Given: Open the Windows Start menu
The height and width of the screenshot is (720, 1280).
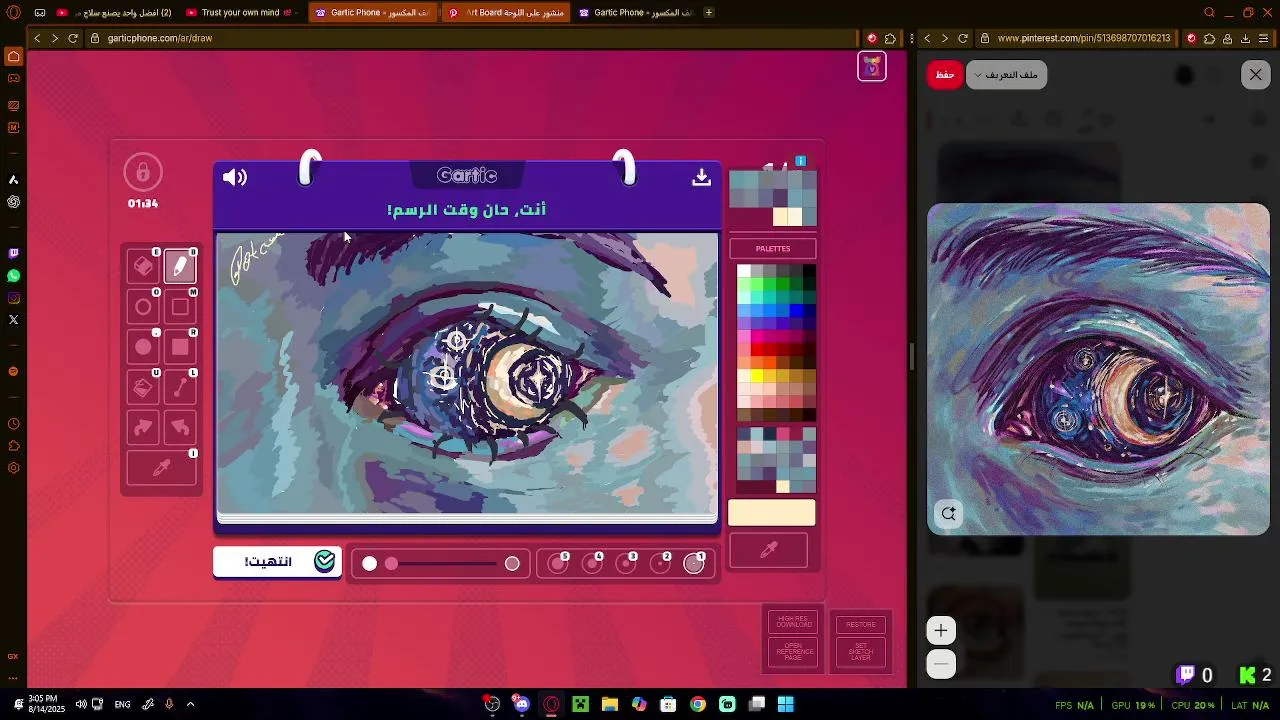Looking at the screenshot, I should pos(786,705).
